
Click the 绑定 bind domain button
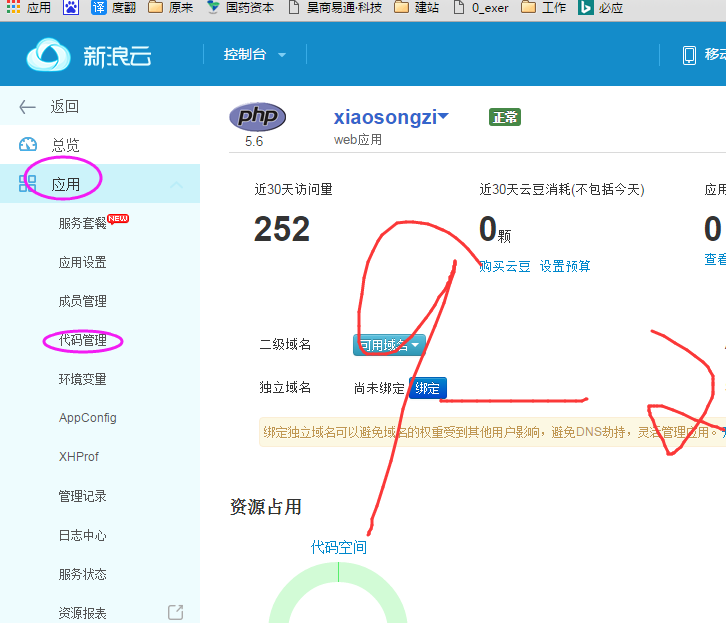click(x=427, y=388)
